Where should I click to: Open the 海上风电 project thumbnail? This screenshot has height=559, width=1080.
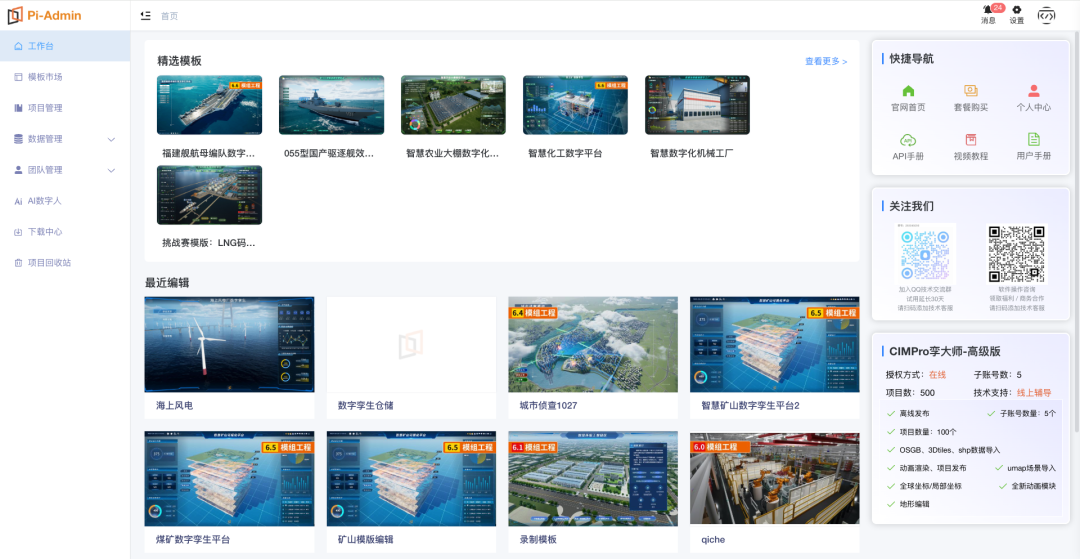(x=229, y=344)
